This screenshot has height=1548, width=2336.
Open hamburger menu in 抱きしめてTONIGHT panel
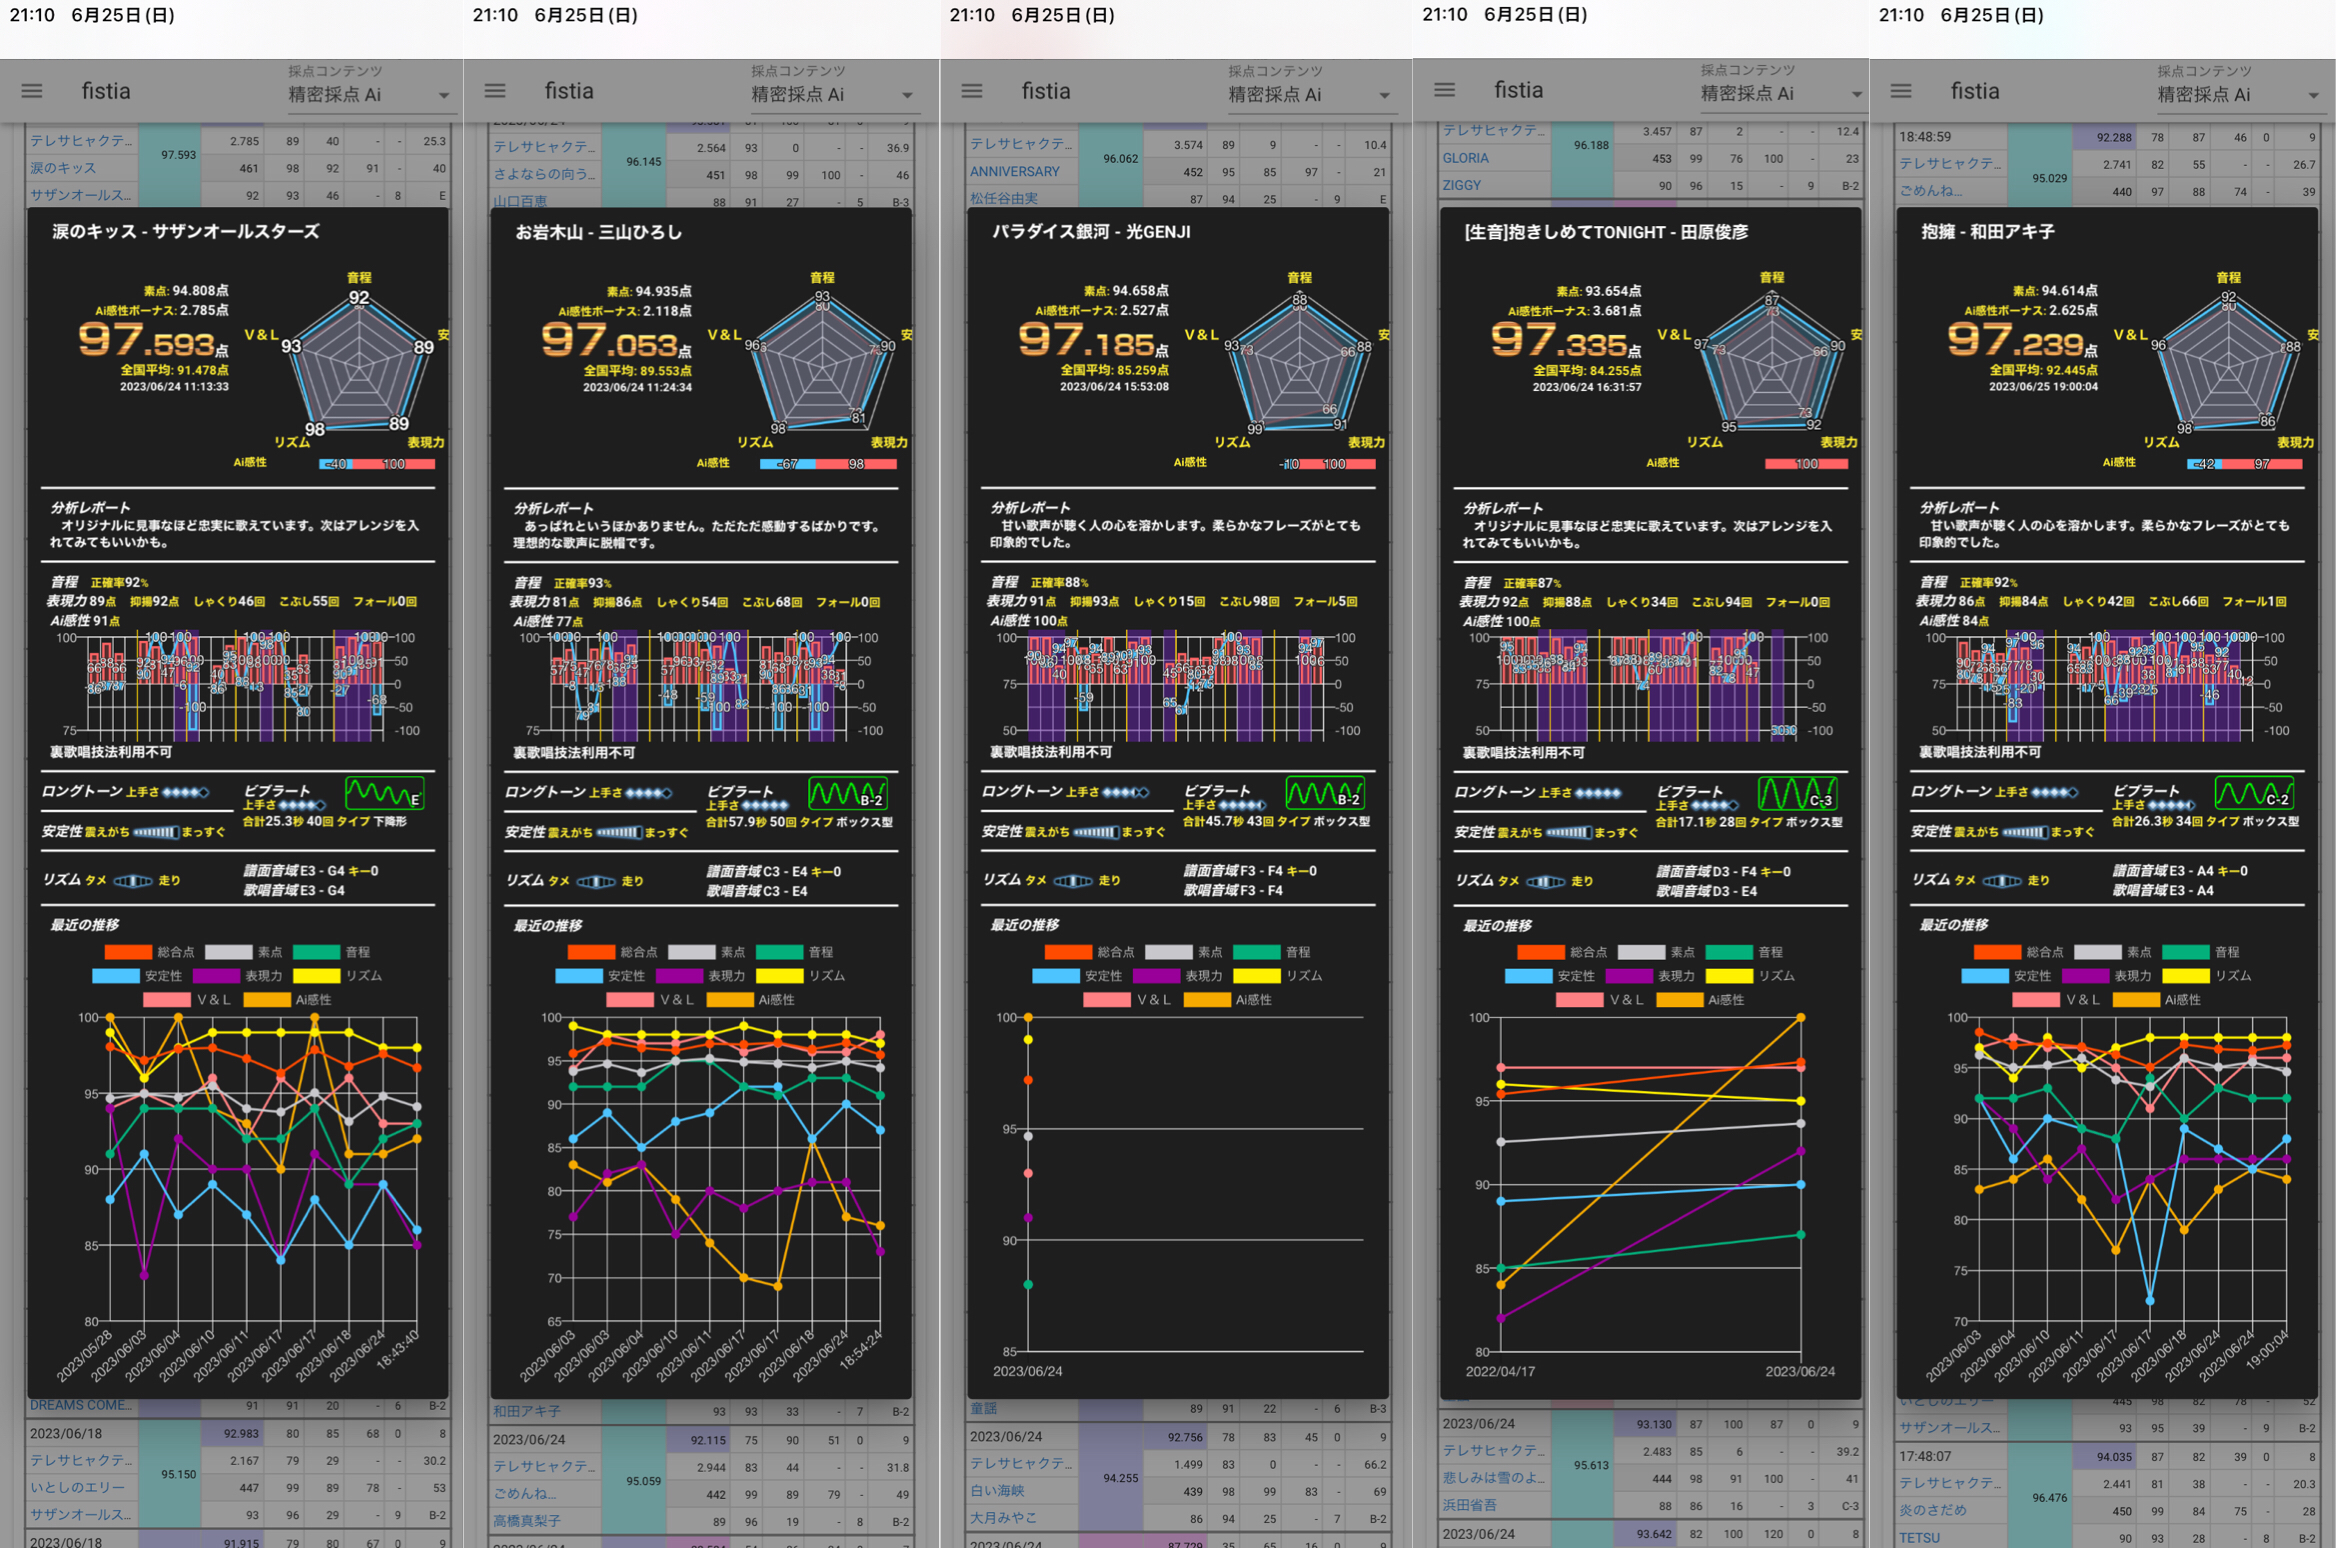click(1445, 90)
